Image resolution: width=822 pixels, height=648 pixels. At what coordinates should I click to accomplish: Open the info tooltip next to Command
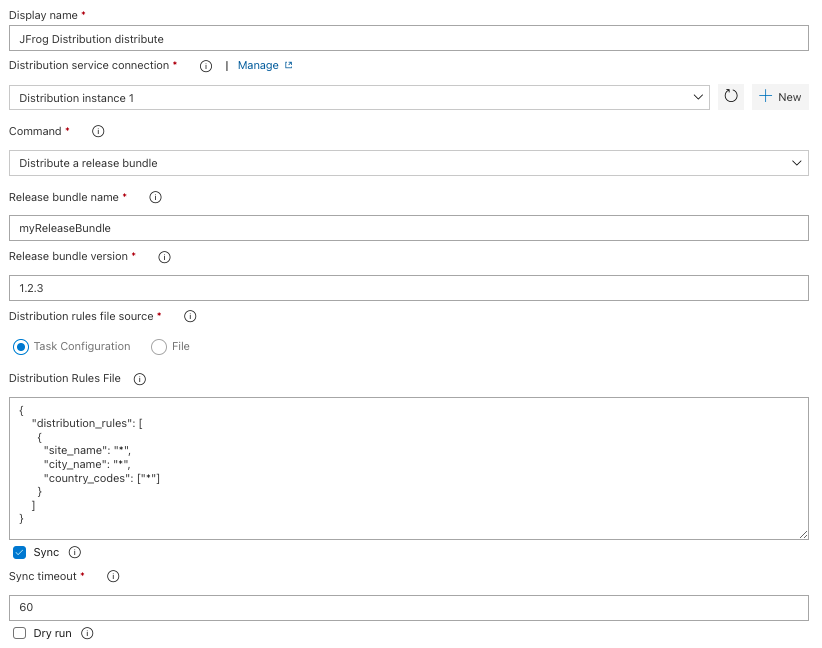point(96,130)
